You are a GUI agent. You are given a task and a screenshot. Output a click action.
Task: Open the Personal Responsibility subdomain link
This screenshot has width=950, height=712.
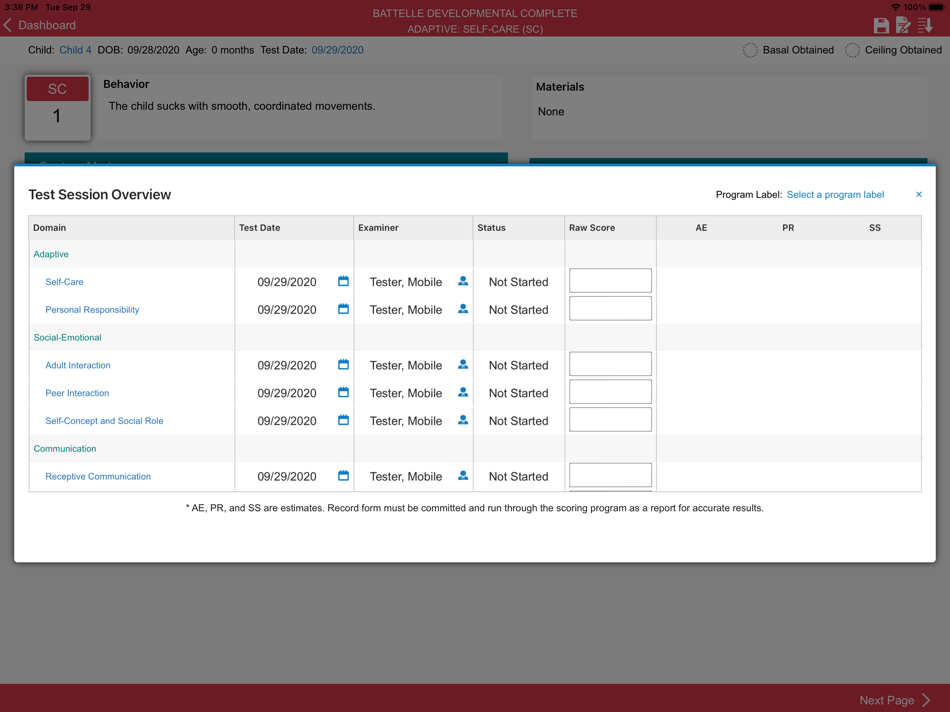pos(92,310)
